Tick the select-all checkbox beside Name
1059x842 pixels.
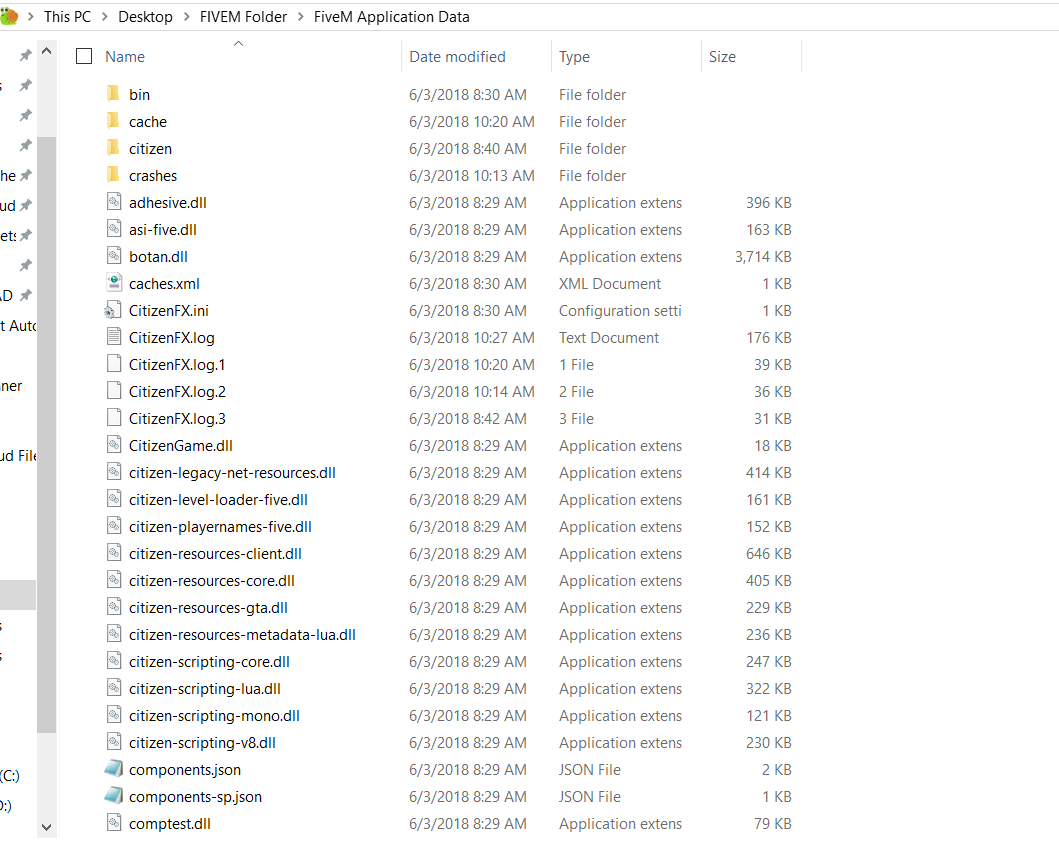84,56
